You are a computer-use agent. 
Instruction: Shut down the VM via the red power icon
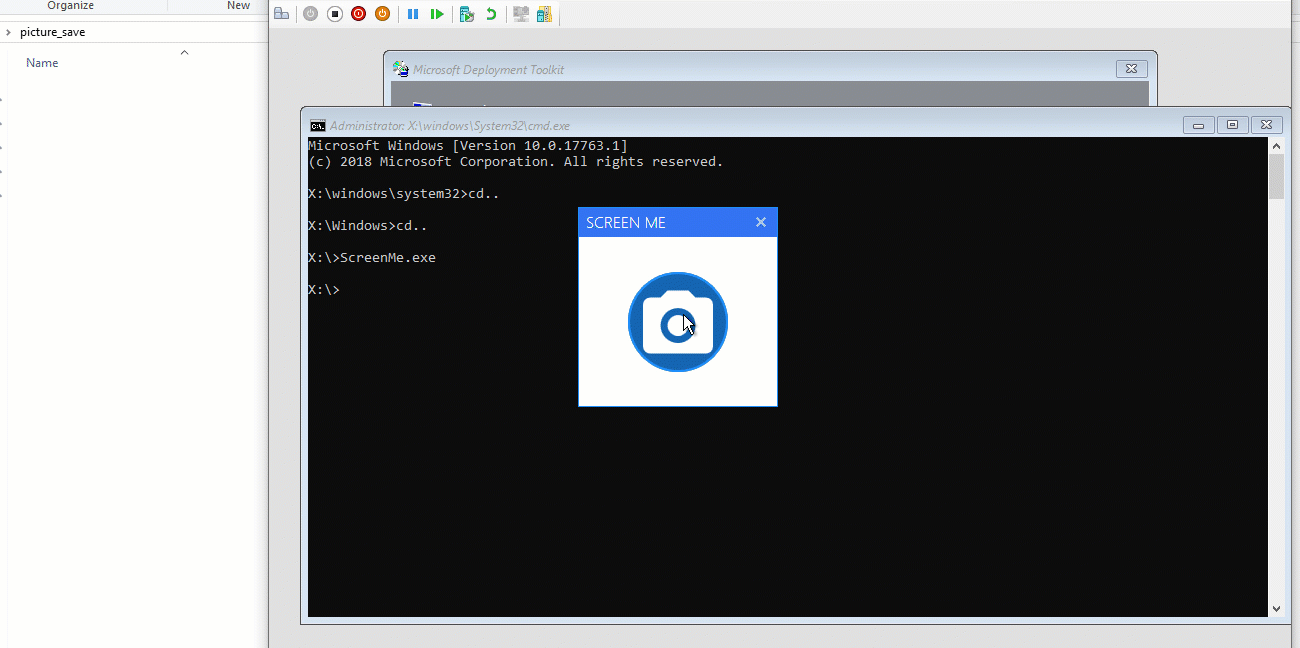[358, 13]
